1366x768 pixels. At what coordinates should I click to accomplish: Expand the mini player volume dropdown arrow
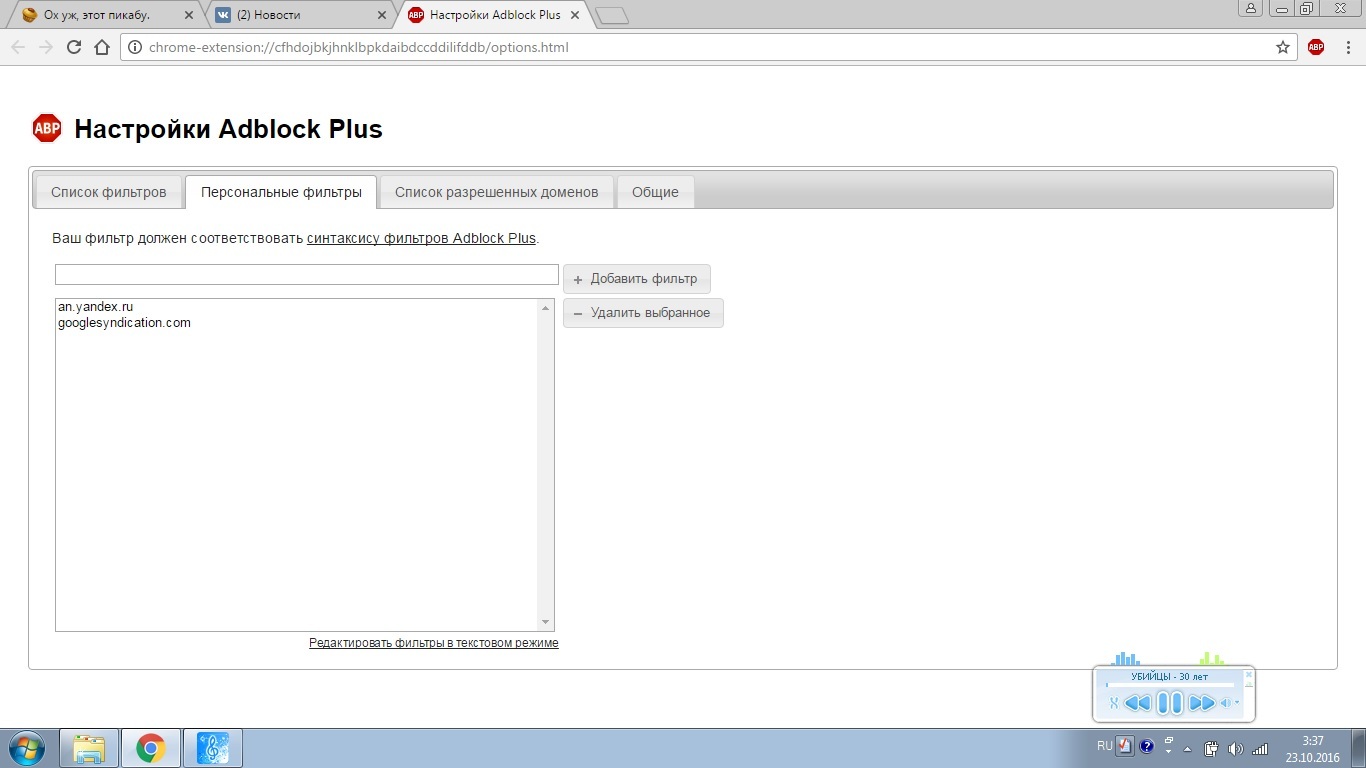[1237, 702]
